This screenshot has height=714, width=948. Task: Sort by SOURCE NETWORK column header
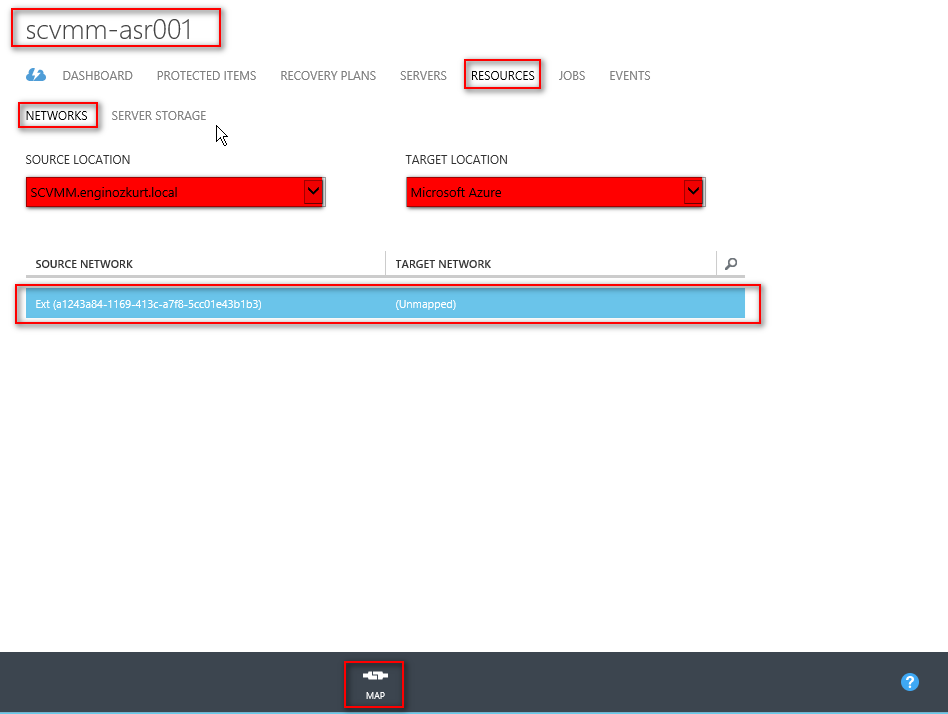coord(84,264)
